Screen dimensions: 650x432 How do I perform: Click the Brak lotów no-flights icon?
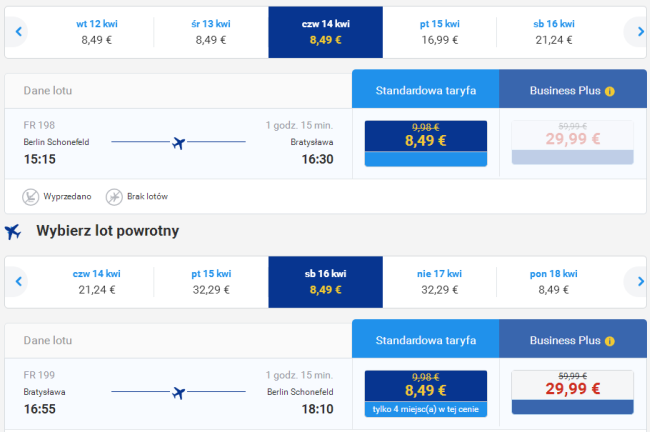(114, 197)
